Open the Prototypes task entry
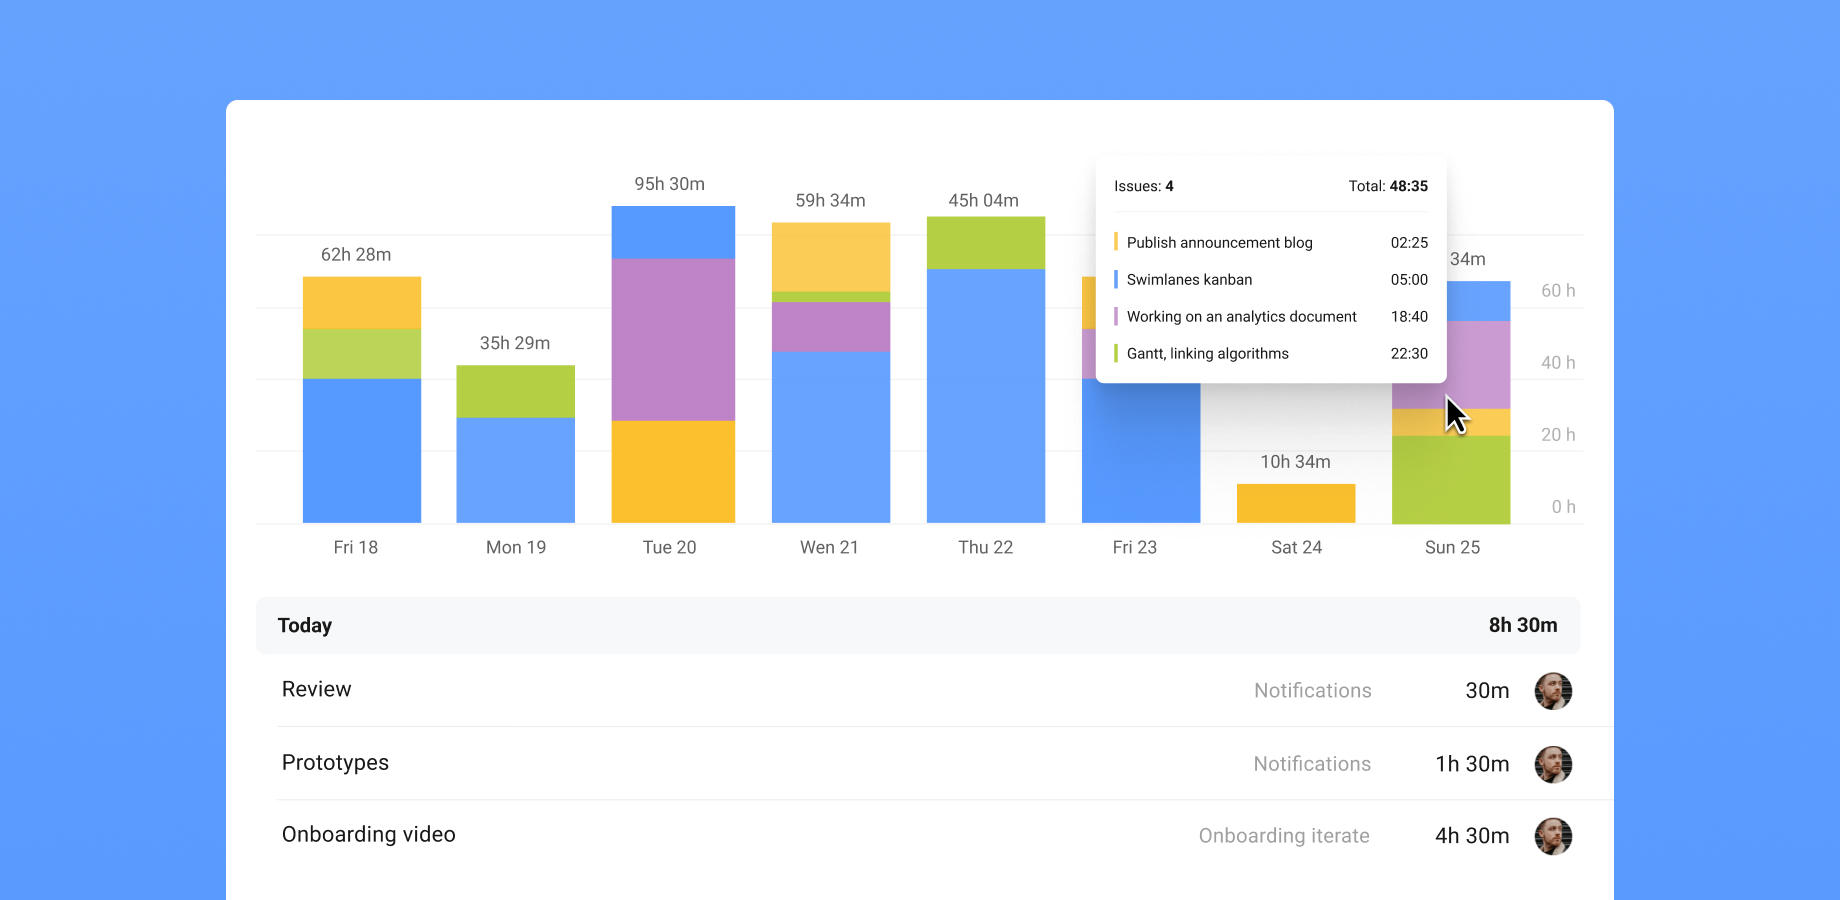Image resolution: width=1840 pixels, height=900 pixels. point(335,763)
